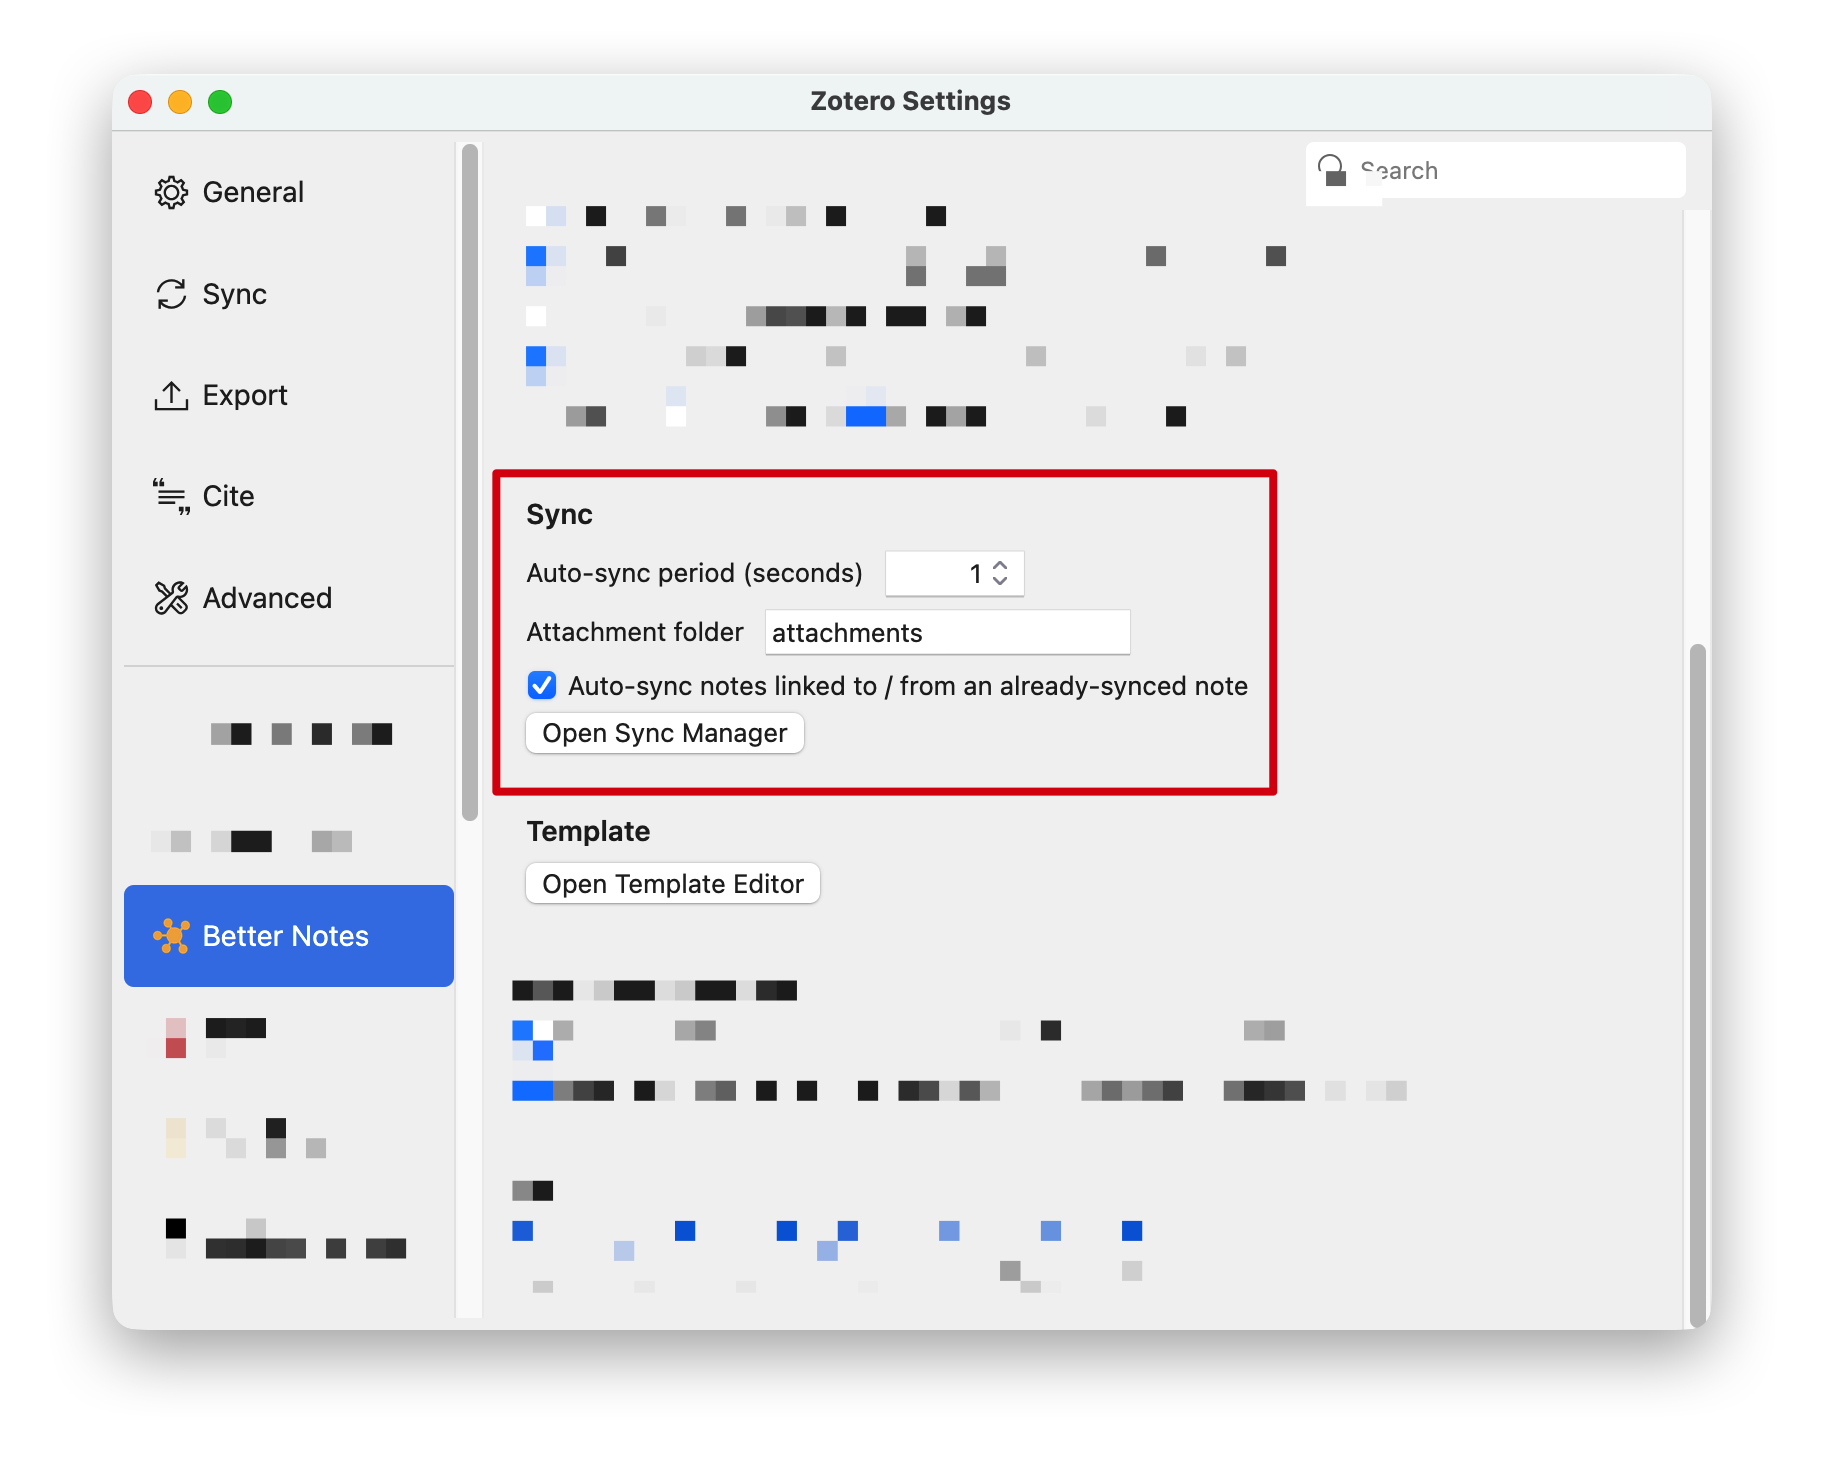
Task: Switch to the Sync settings pane
Action: [x=288, y=294]
